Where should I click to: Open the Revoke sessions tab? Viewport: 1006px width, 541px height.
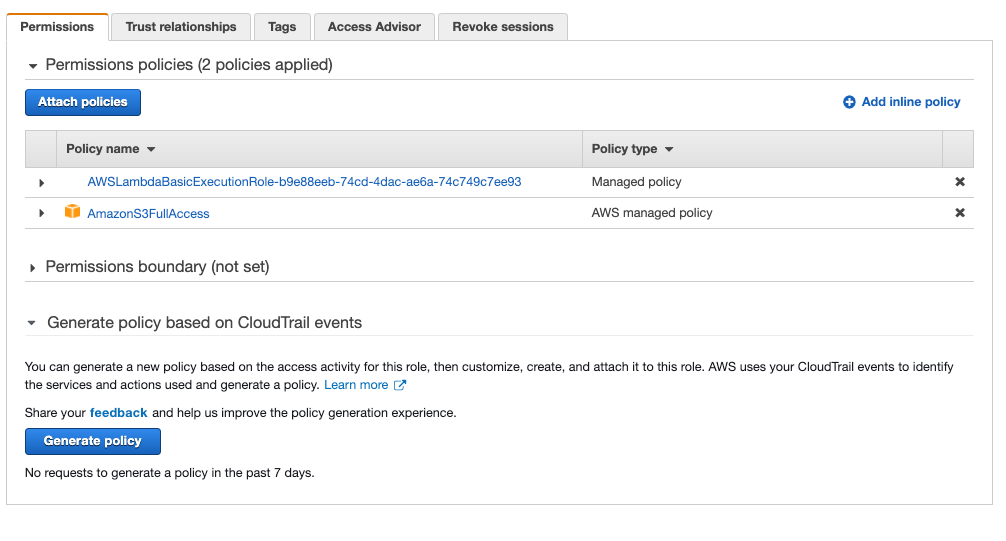(x=502, y=27)
